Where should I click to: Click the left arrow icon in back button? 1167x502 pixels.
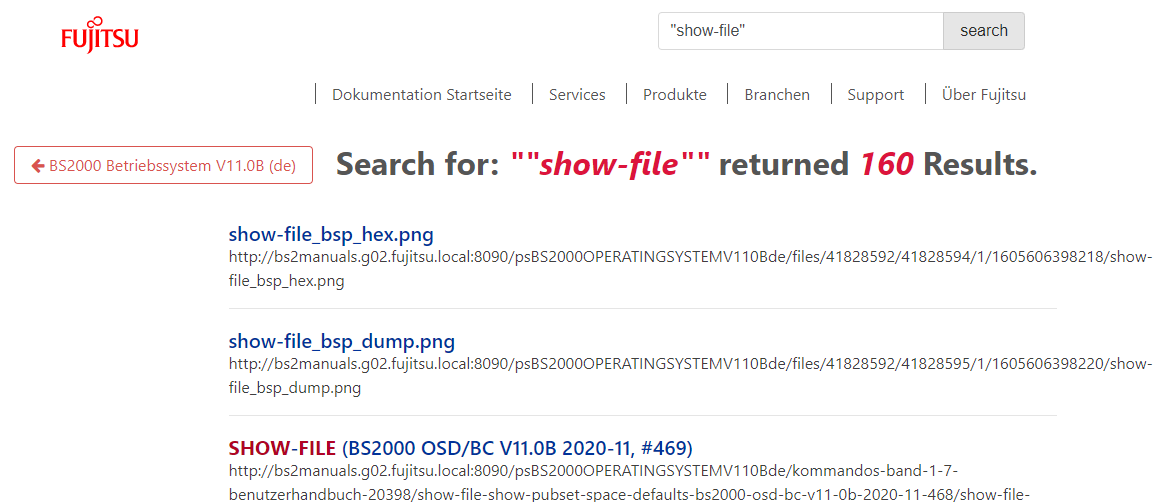(x=37, y=166)
